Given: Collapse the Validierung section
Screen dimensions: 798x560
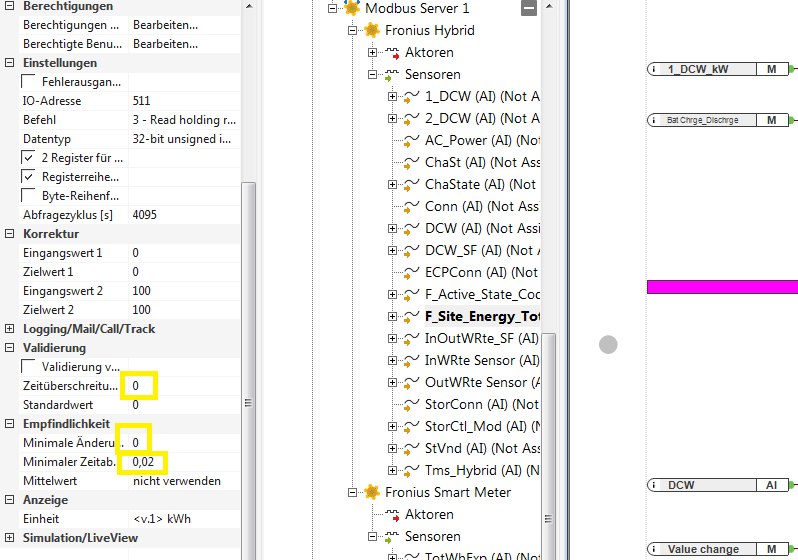Looking at the screenshot, I should pos(9,348).
